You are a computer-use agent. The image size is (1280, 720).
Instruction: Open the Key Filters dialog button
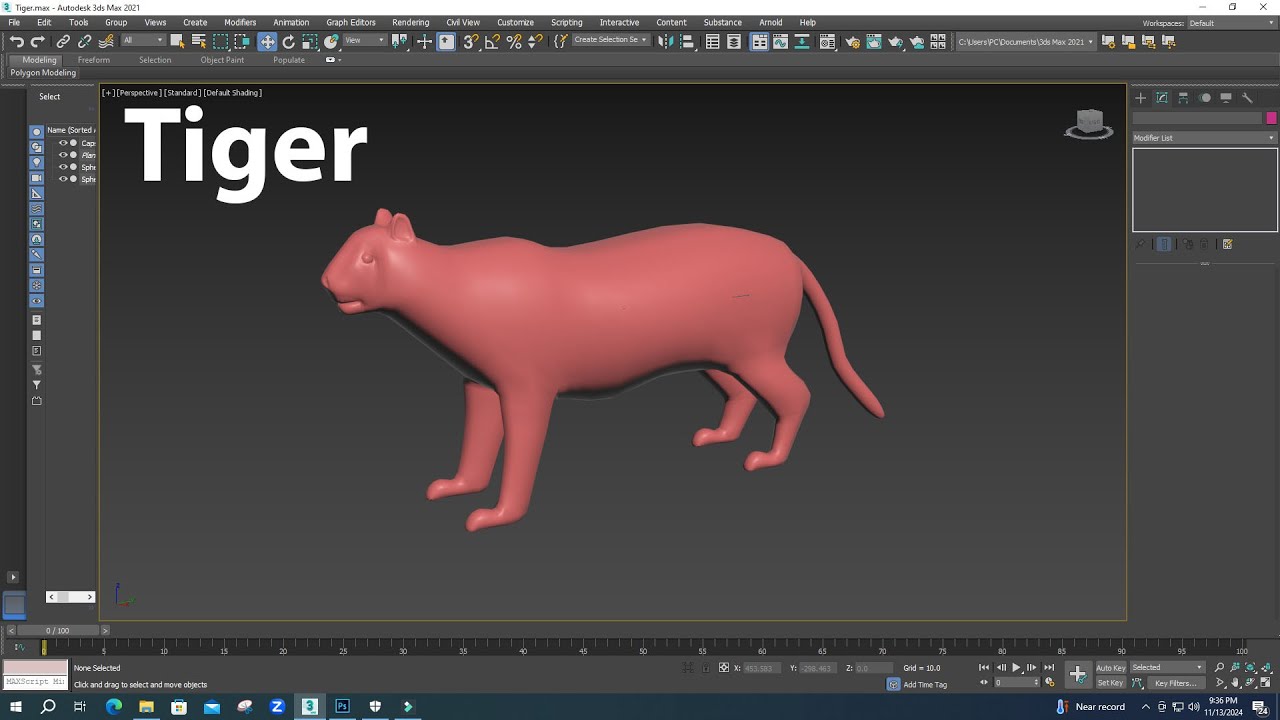(1176, 683)
